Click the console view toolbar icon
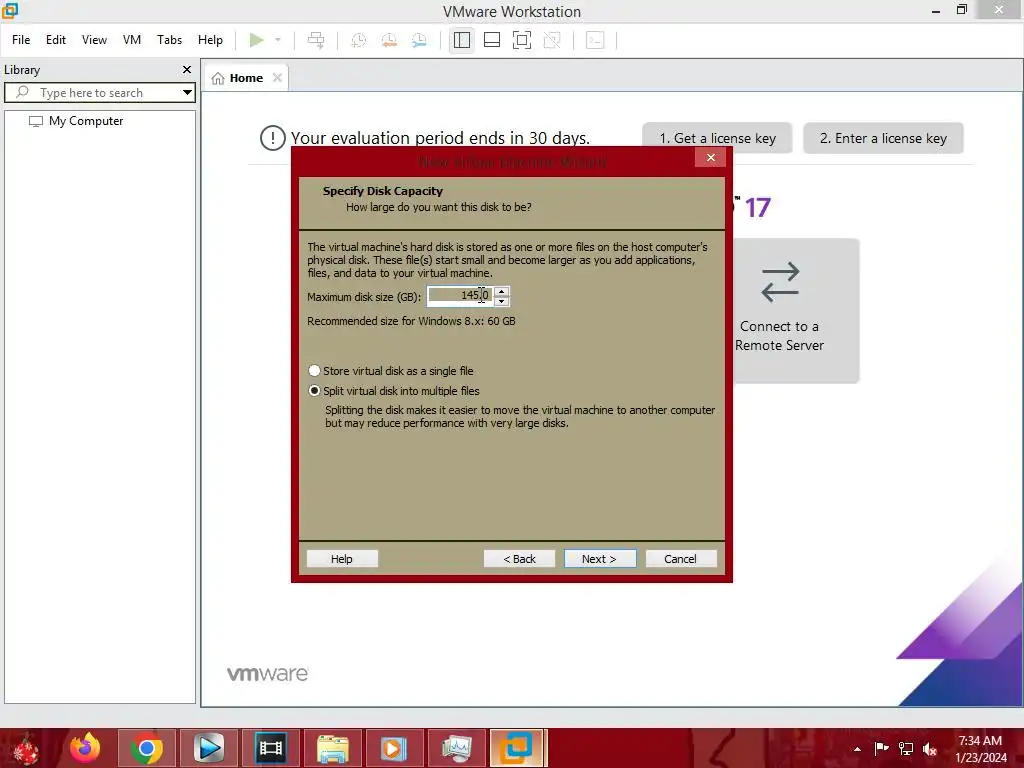This screenshot has height=768, width=1024. pyautogui.click(x=595, y=40)
